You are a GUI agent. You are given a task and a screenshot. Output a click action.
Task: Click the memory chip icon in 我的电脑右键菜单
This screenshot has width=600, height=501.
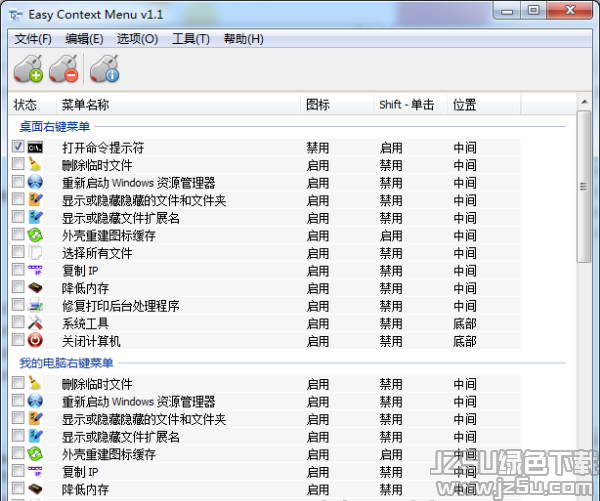[35, 489]
